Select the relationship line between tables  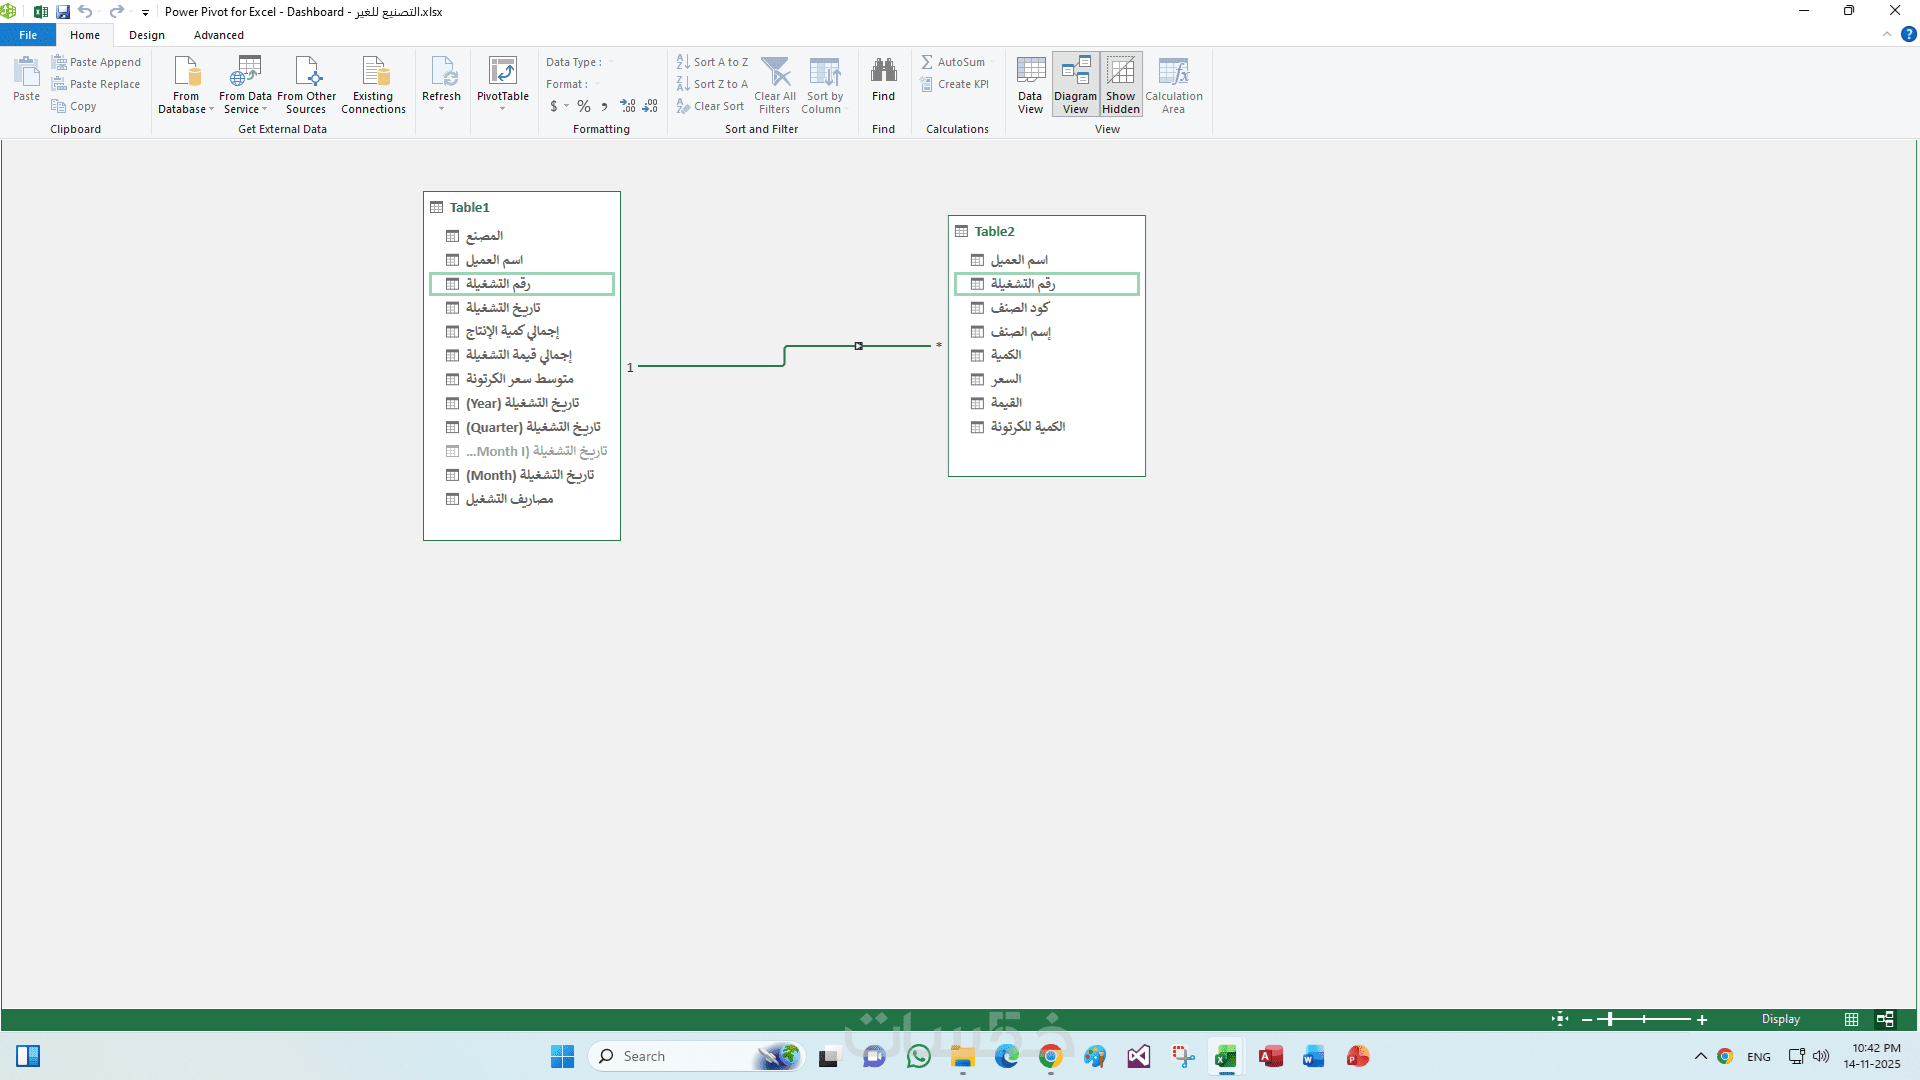(x=710, y=366)
